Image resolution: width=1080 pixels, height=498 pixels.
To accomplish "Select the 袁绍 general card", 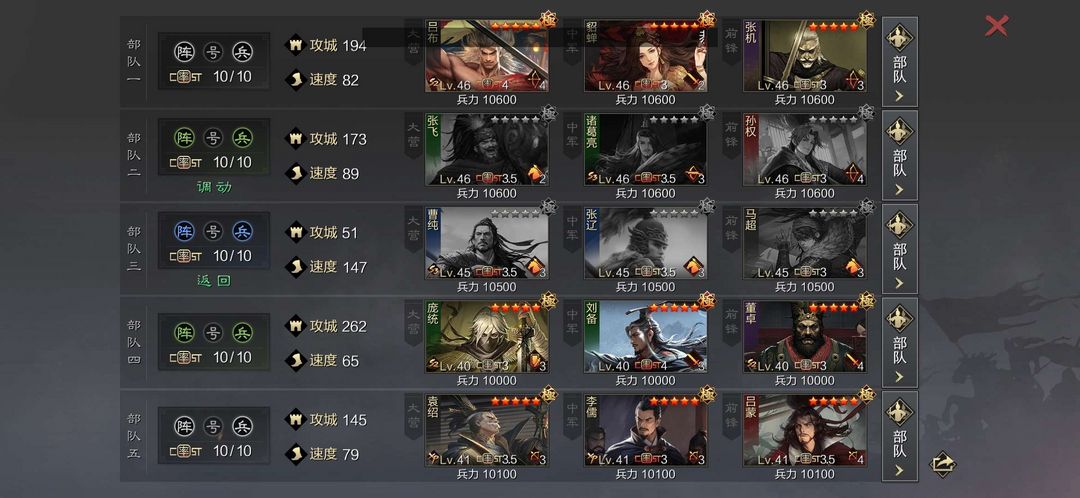I will point(486,430).
